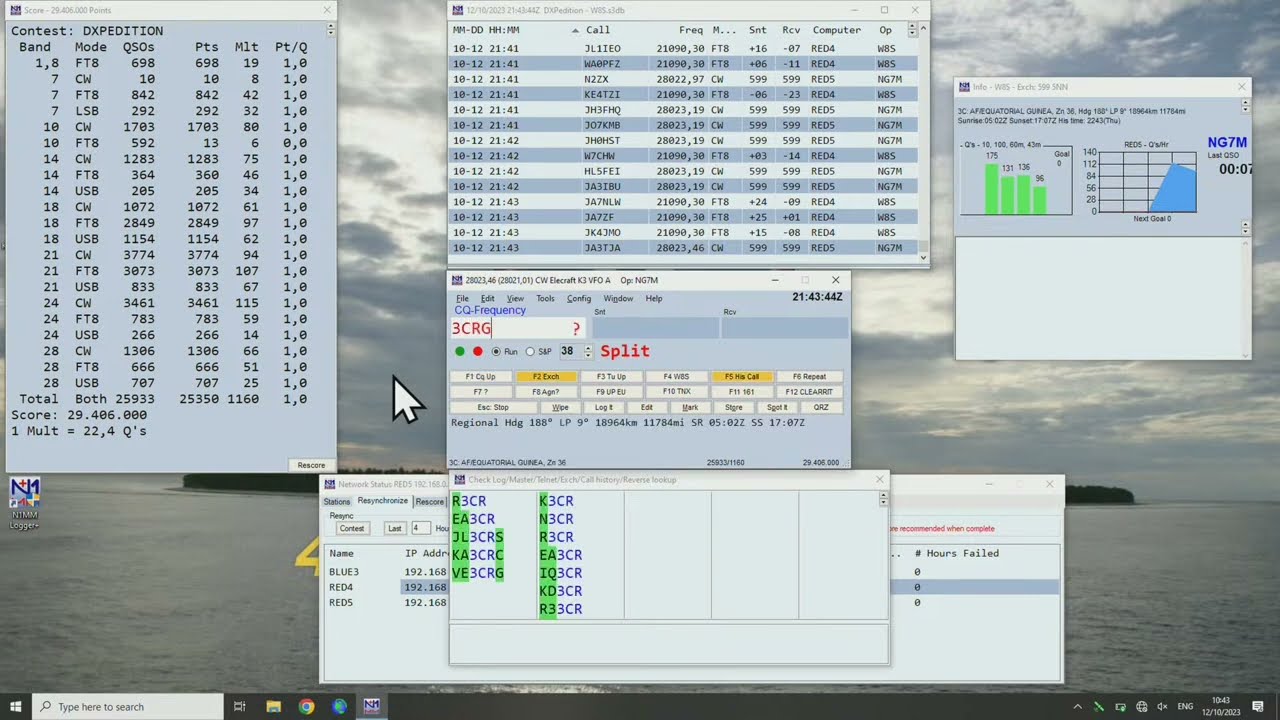Select VE3CRG in Check window
Image resolution: width=1280 pixels, height=720 pixels.
click(x=478, y=573)
